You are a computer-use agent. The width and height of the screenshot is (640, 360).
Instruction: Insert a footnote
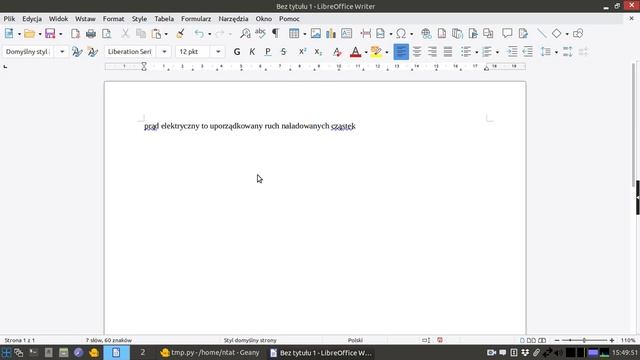(x=442, y=33)
